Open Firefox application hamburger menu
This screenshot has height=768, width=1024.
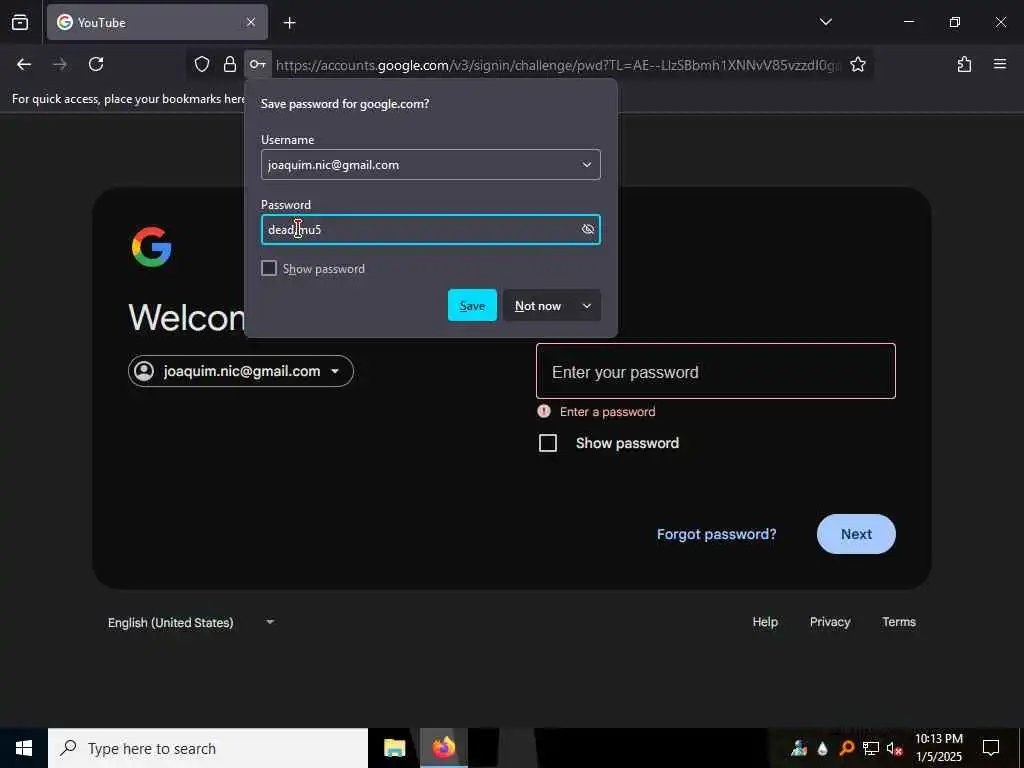tap(1000, 64)
